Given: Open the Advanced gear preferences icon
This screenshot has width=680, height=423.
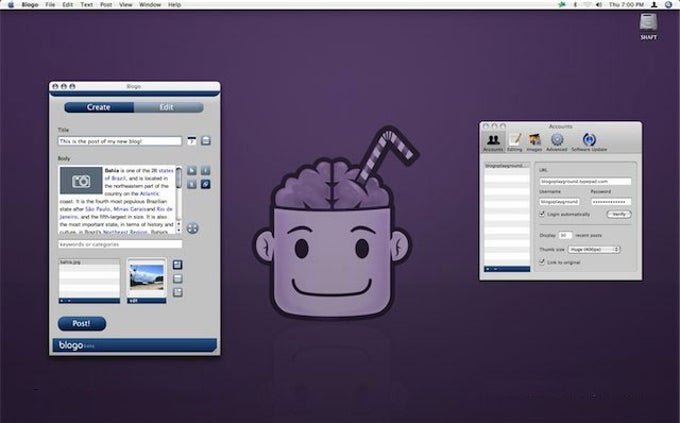Looking at the screenshot, I should pos(557,142).
